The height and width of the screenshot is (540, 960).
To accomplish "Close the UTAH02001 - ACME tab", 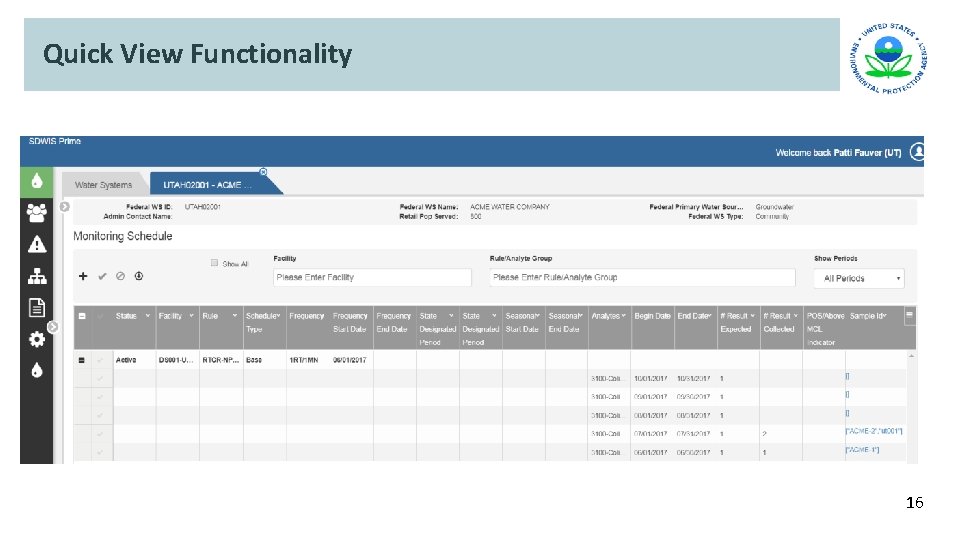I will point(263,172).
